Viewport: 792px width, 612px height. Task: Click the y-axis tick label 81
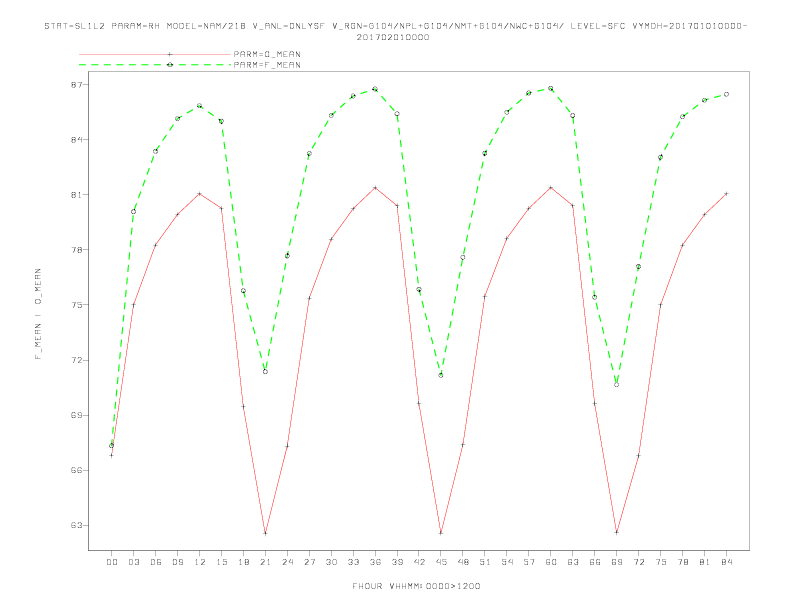coord(76,194)
